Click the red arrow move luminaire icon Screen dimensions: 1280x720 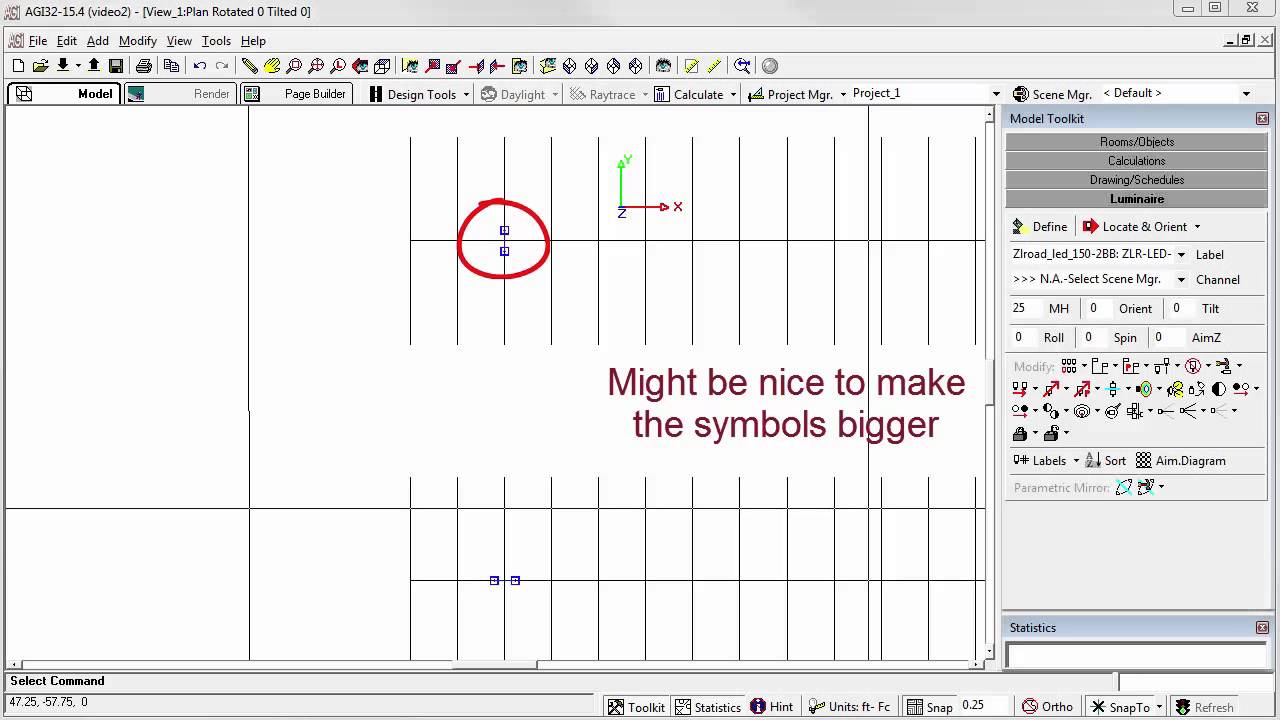[x=1020, y=388]
